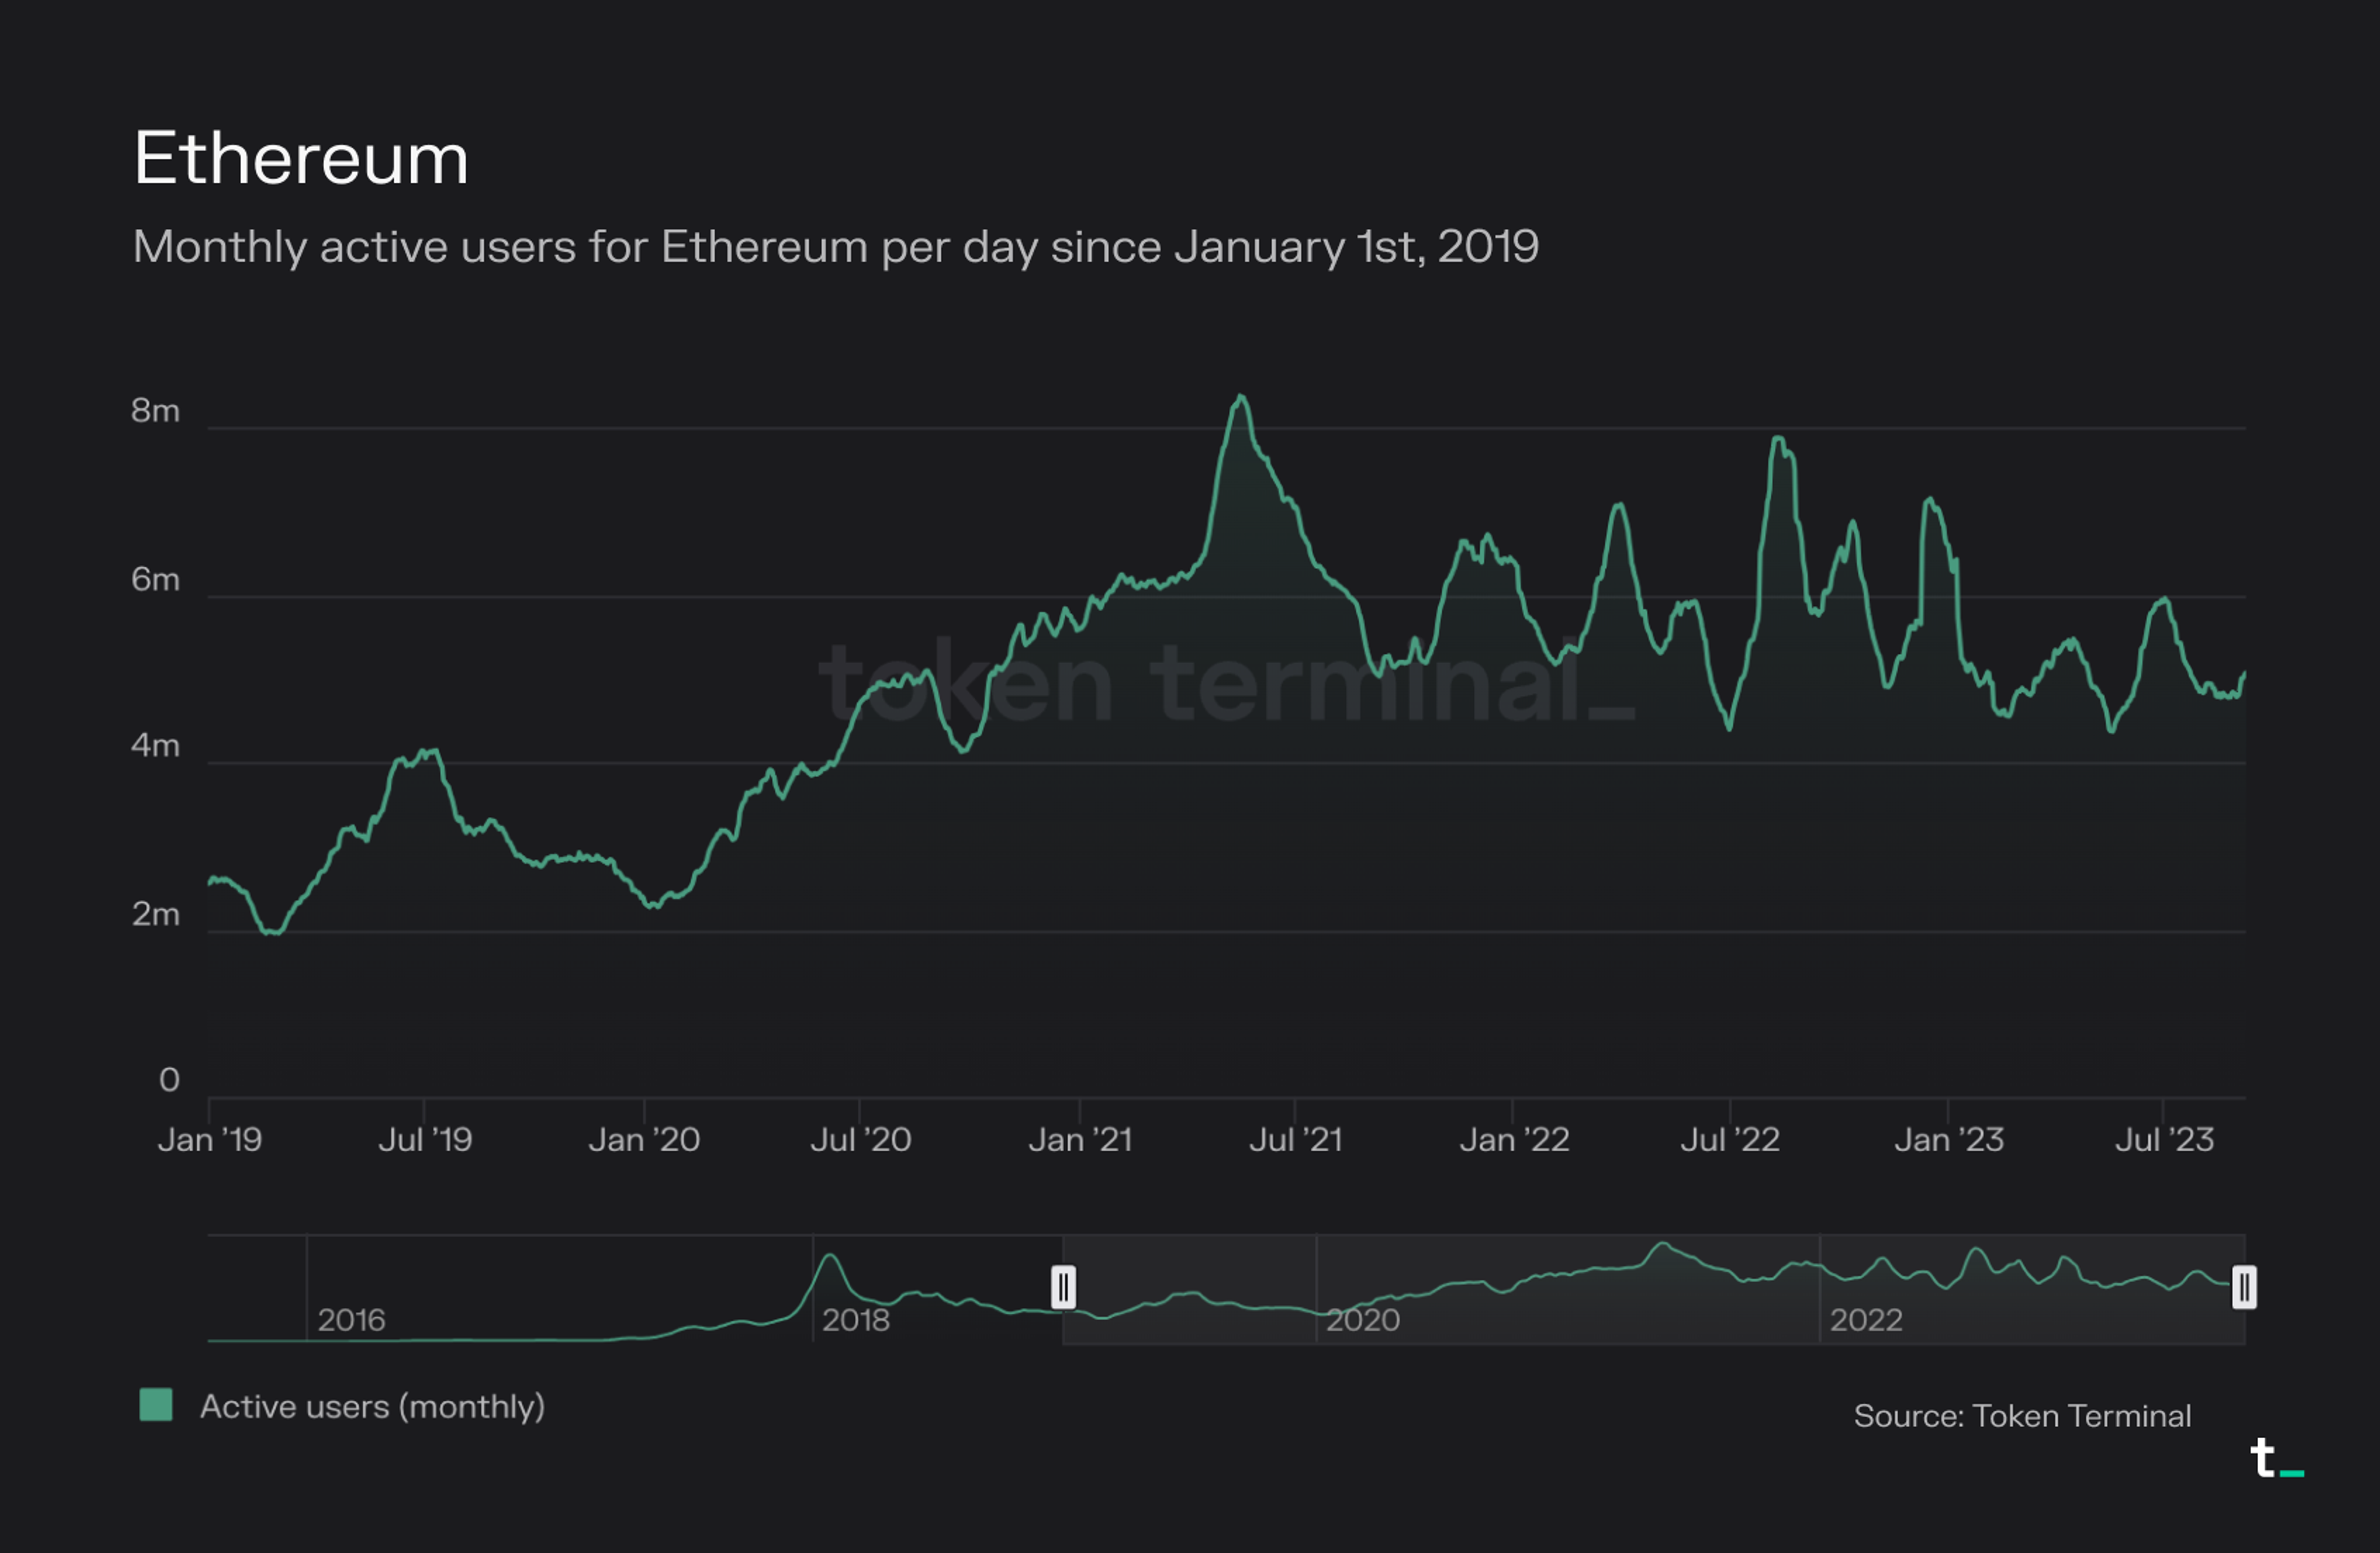This screenshot has width=2380, height=1553.
Task: Select the Jan '21 x-axis label
Action: [1080, 1140]
